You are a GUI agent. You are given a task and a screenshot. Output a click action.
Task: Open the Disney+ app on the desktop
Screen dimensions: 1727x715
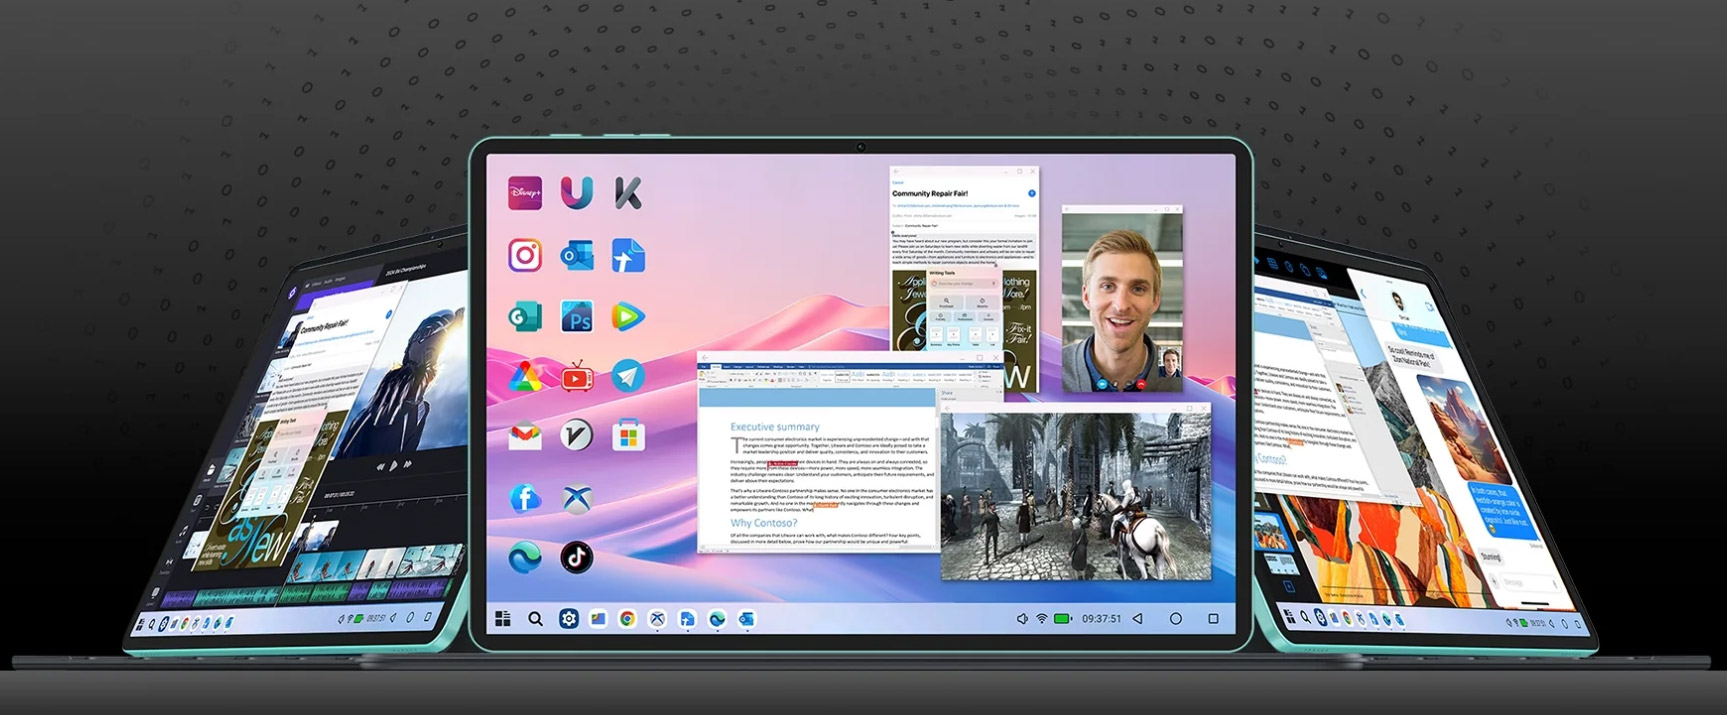pyautogui.click(x=525, y=193)
